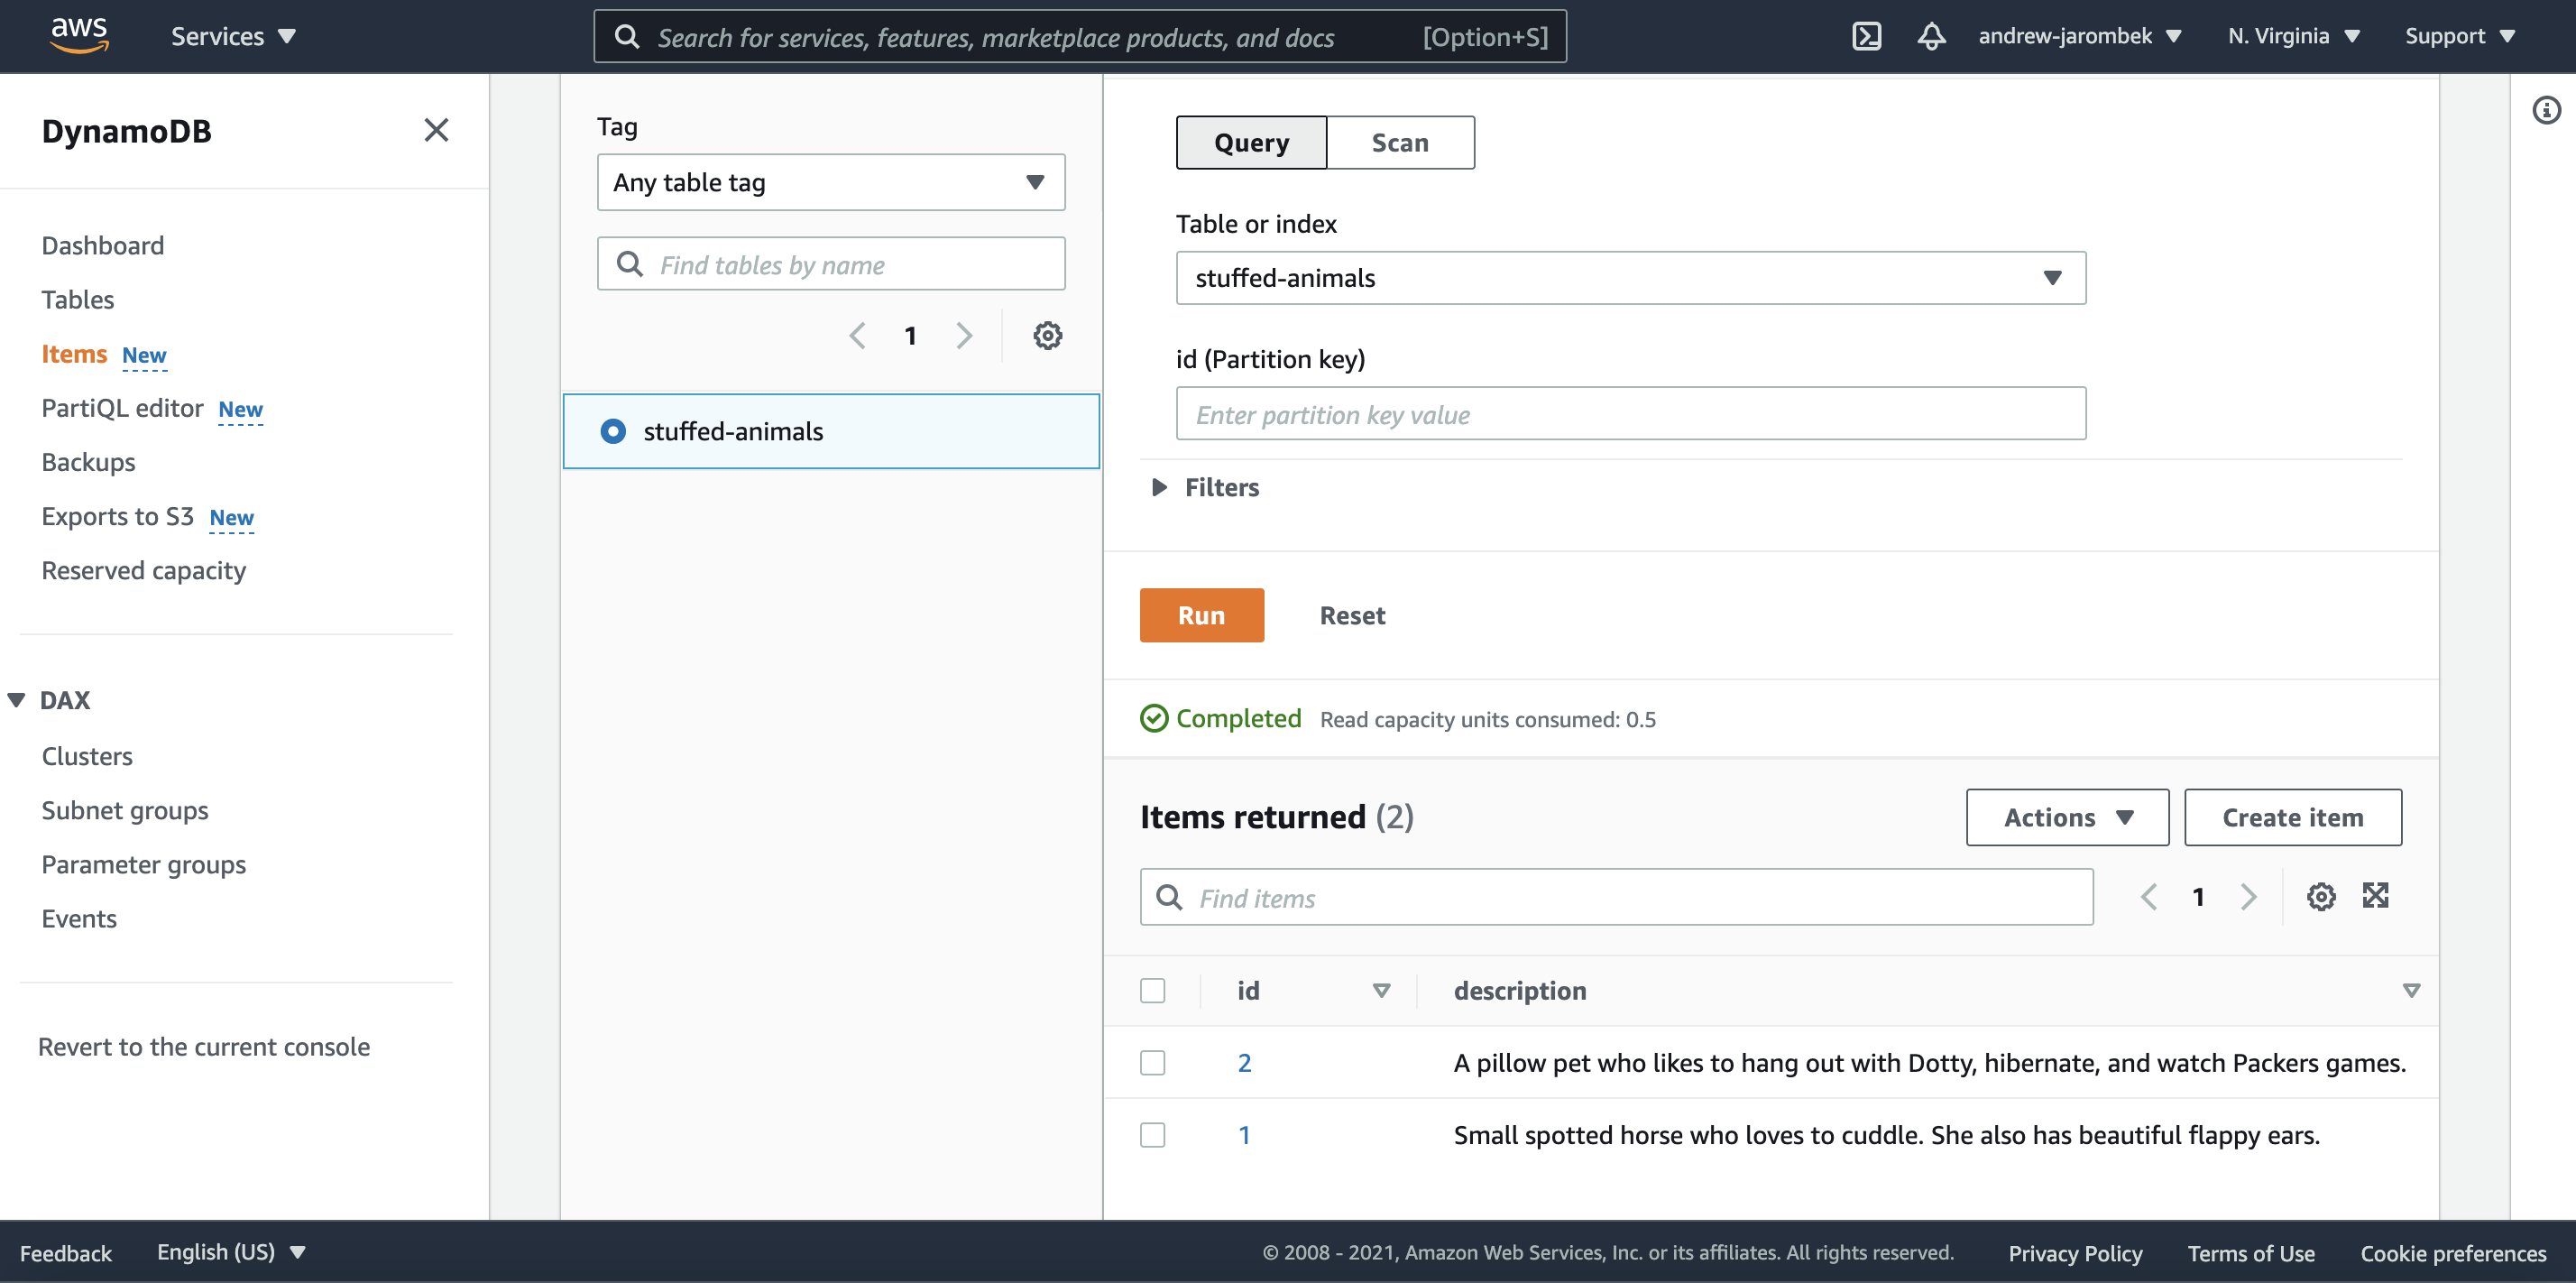This screenshot has height=1283, width=2576.
Task: Expand the Filters section
Action: click(1206, 487)
